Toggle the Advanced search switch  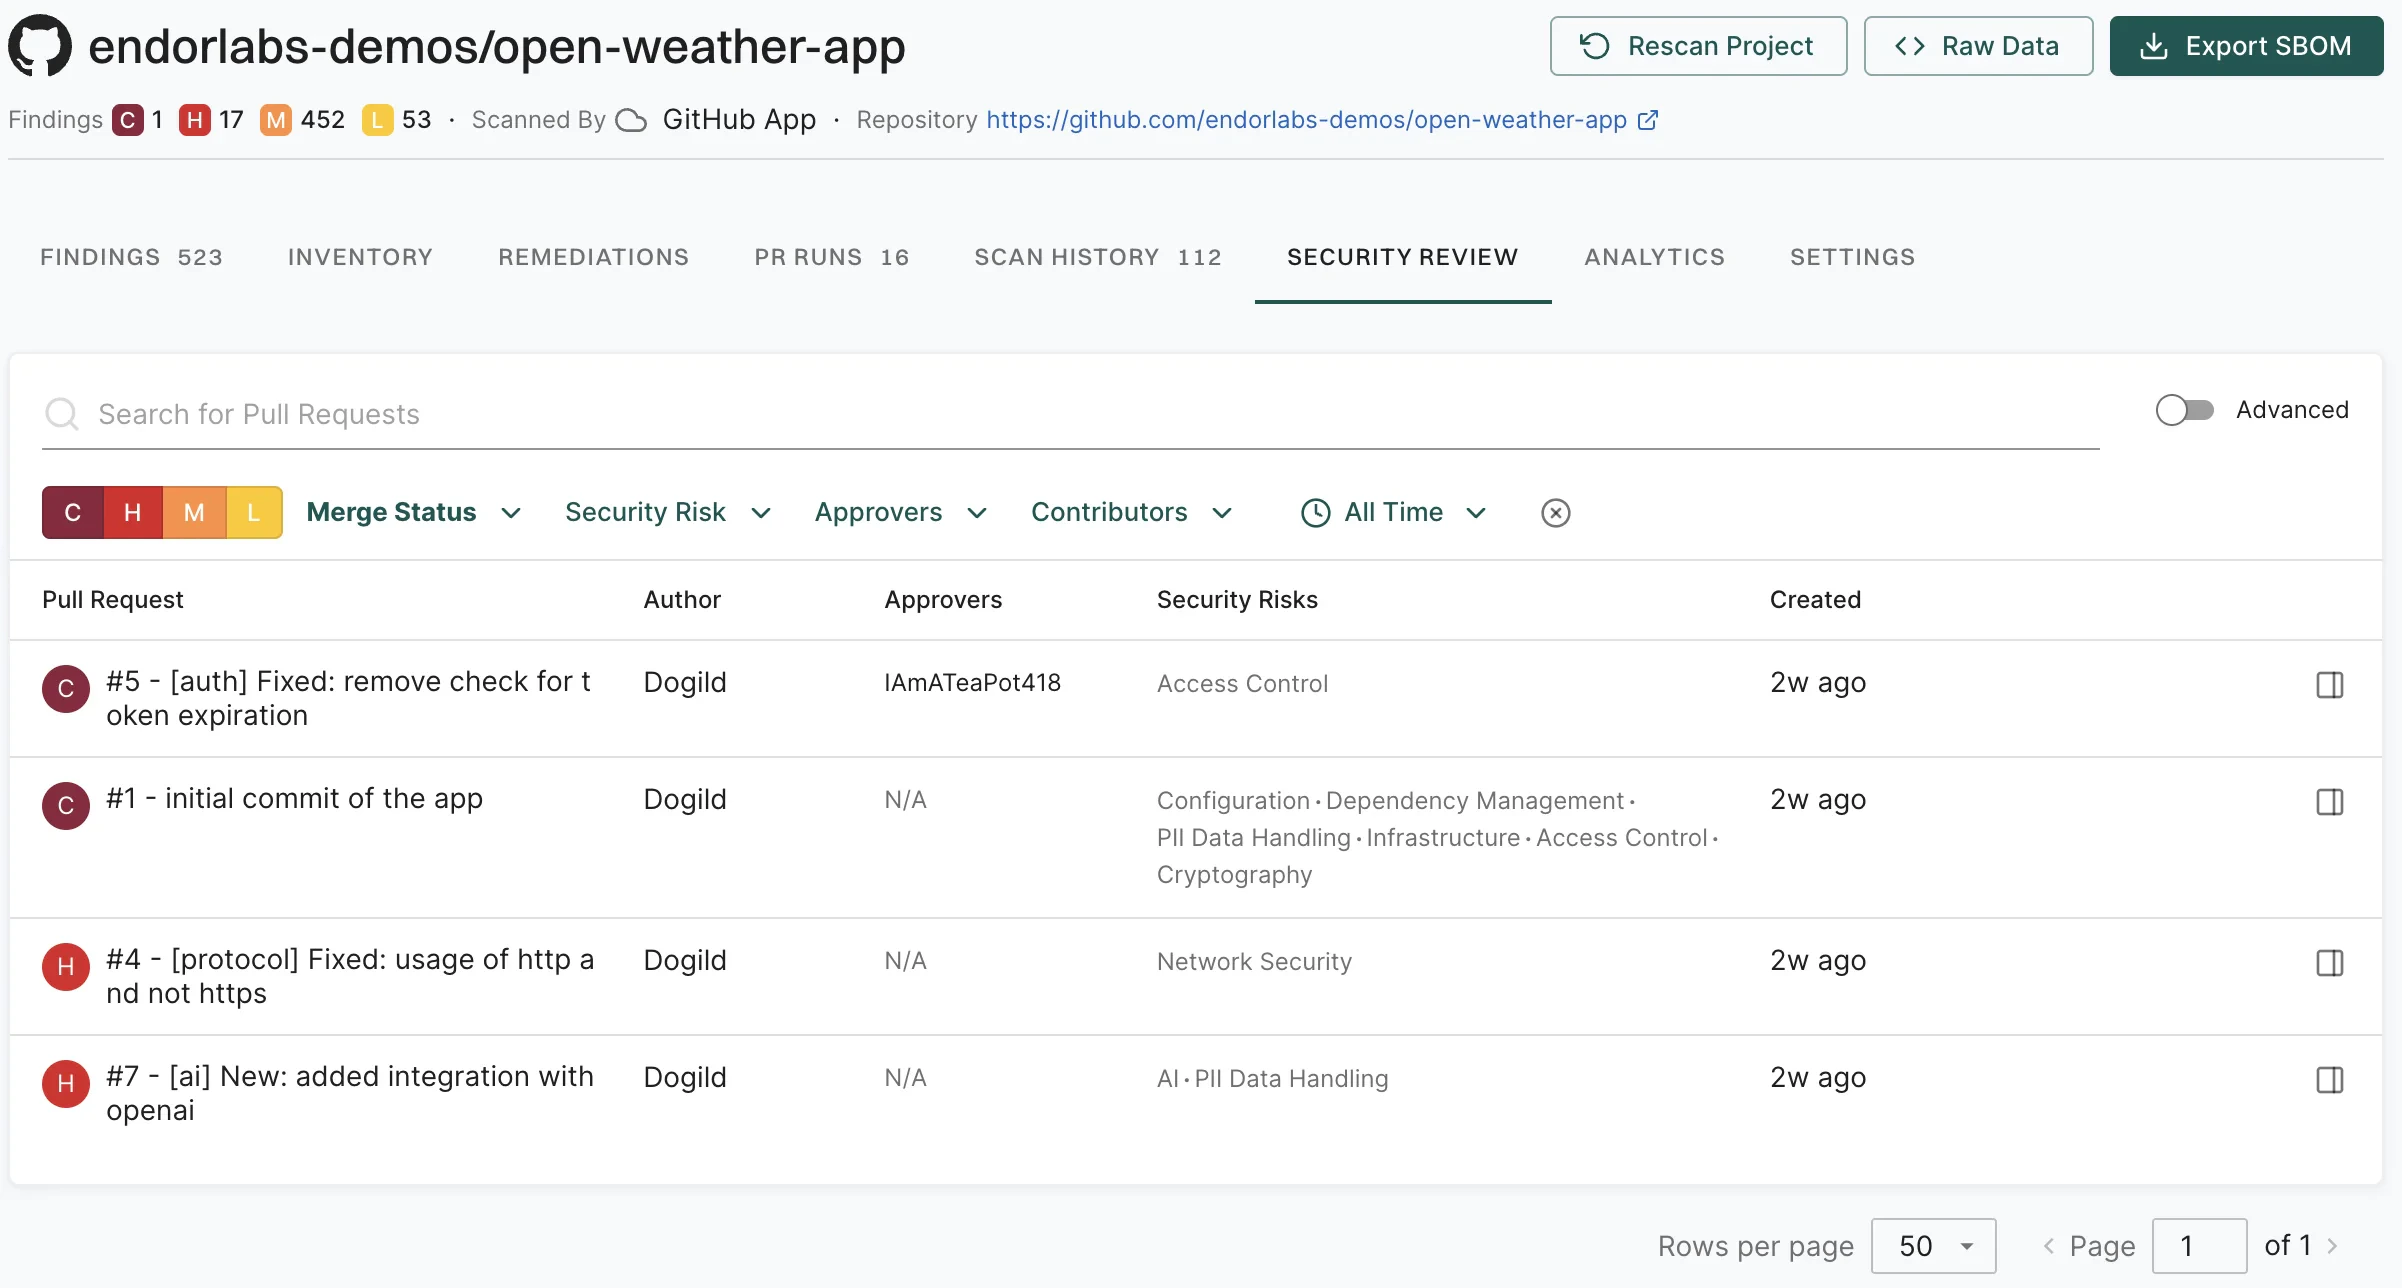tap(2184, 410)
